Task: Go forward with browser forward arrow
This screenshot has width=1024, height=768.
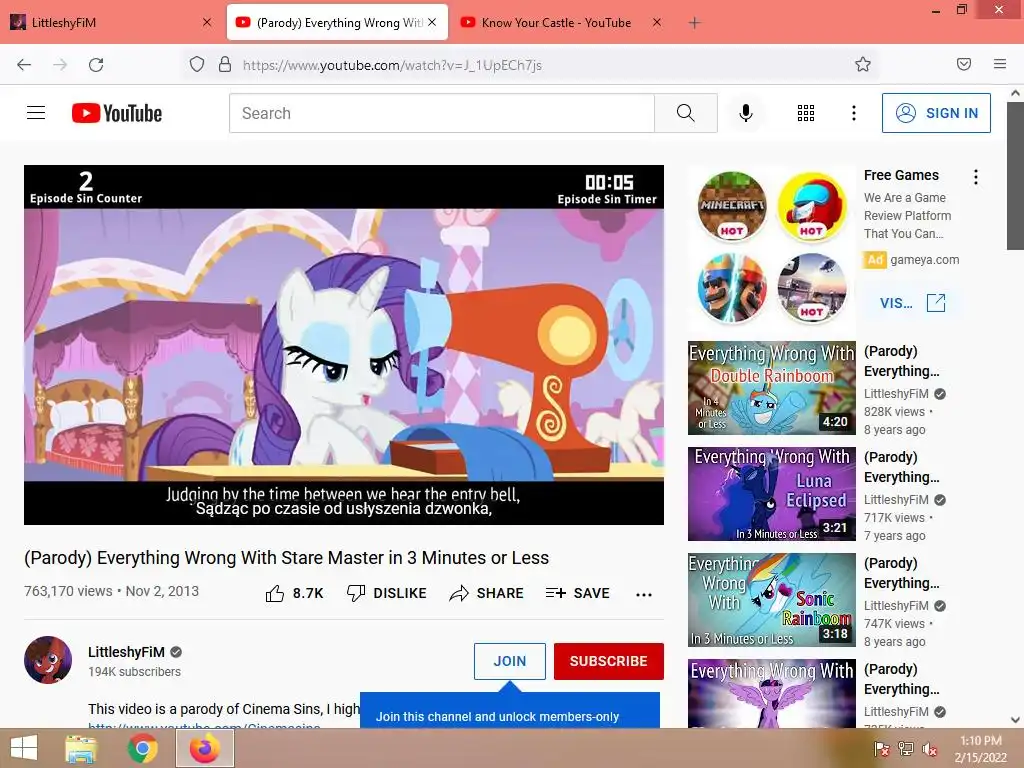Action: point(60,65)
